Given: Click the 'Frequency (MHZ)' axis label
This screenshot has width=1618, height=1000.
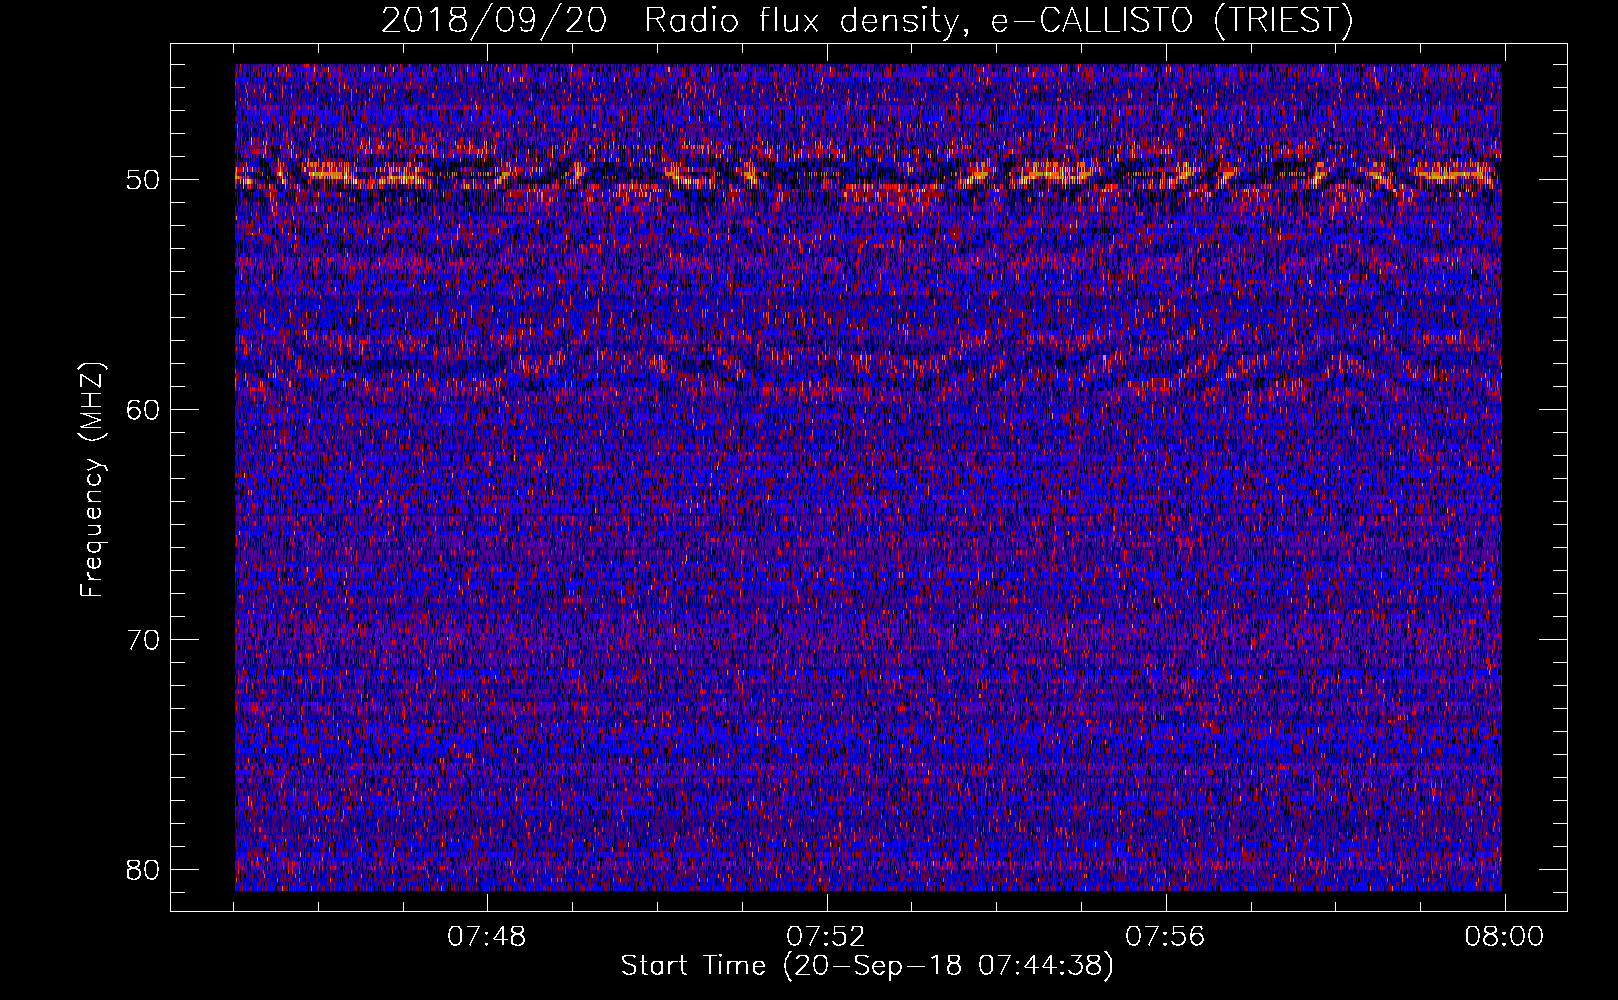Looking at the screenshot, I should (92, 480).
